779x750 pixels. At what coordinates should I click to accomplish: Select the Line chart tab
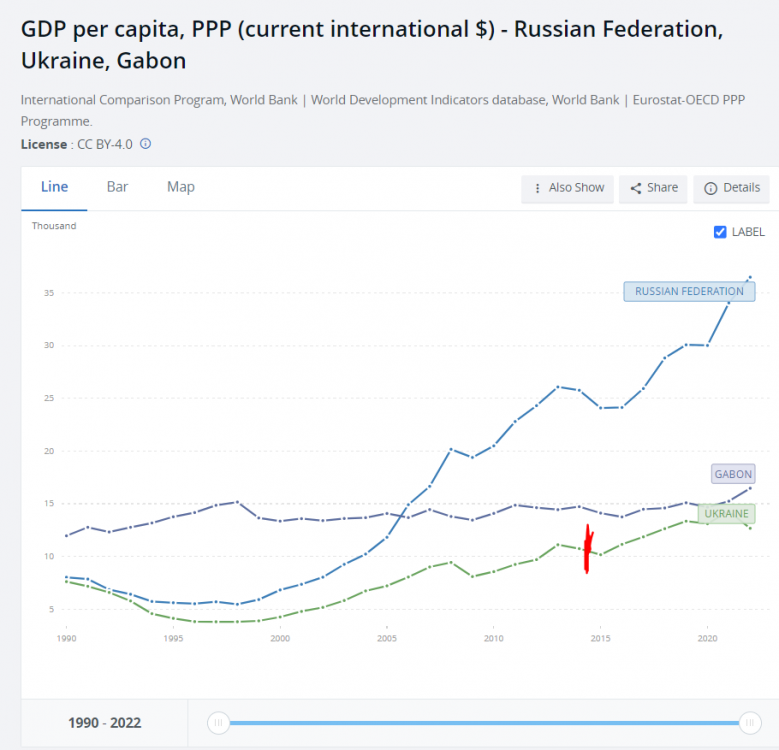pos(54,187)
